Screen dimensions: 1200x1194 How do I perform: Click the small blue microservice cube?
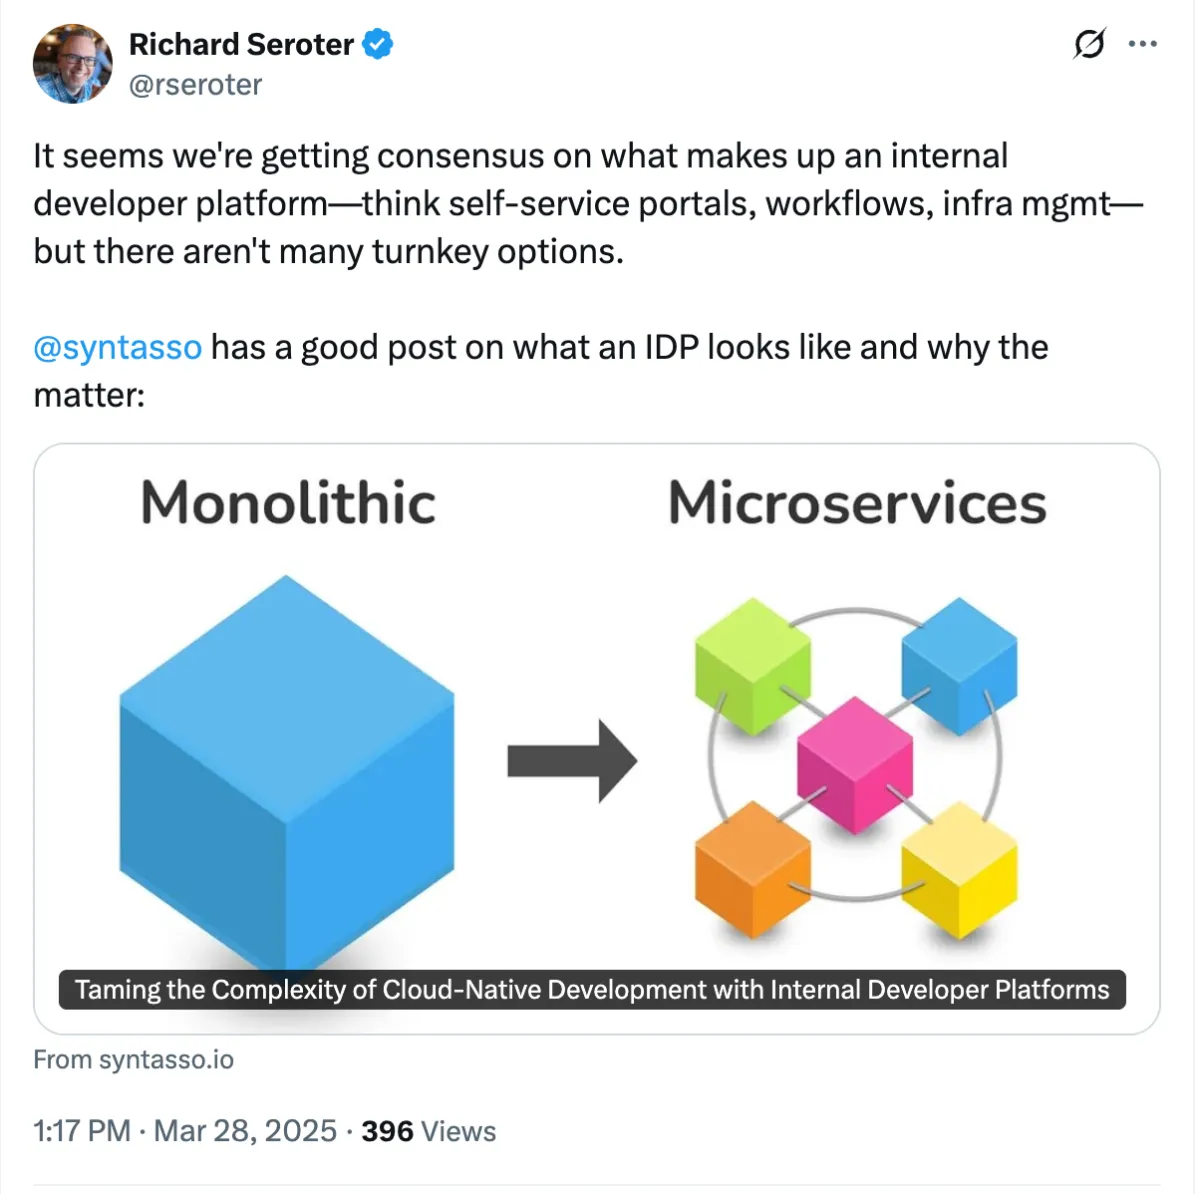tap(959, 666)
